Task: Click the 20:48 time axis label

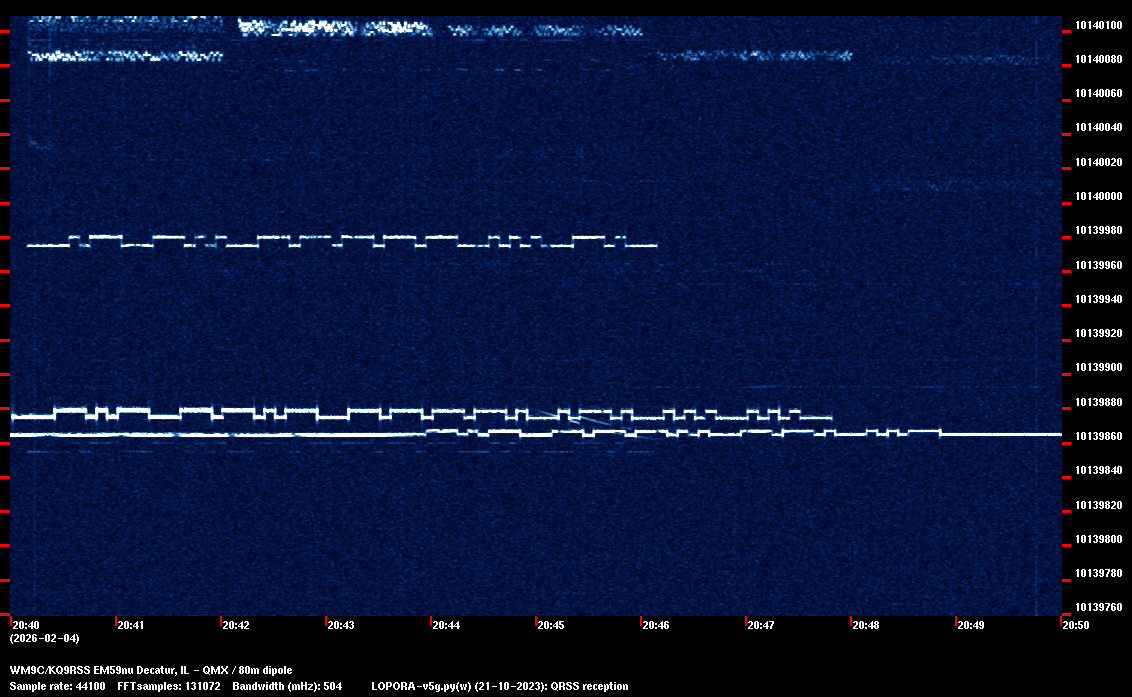Action: [866, 625]
